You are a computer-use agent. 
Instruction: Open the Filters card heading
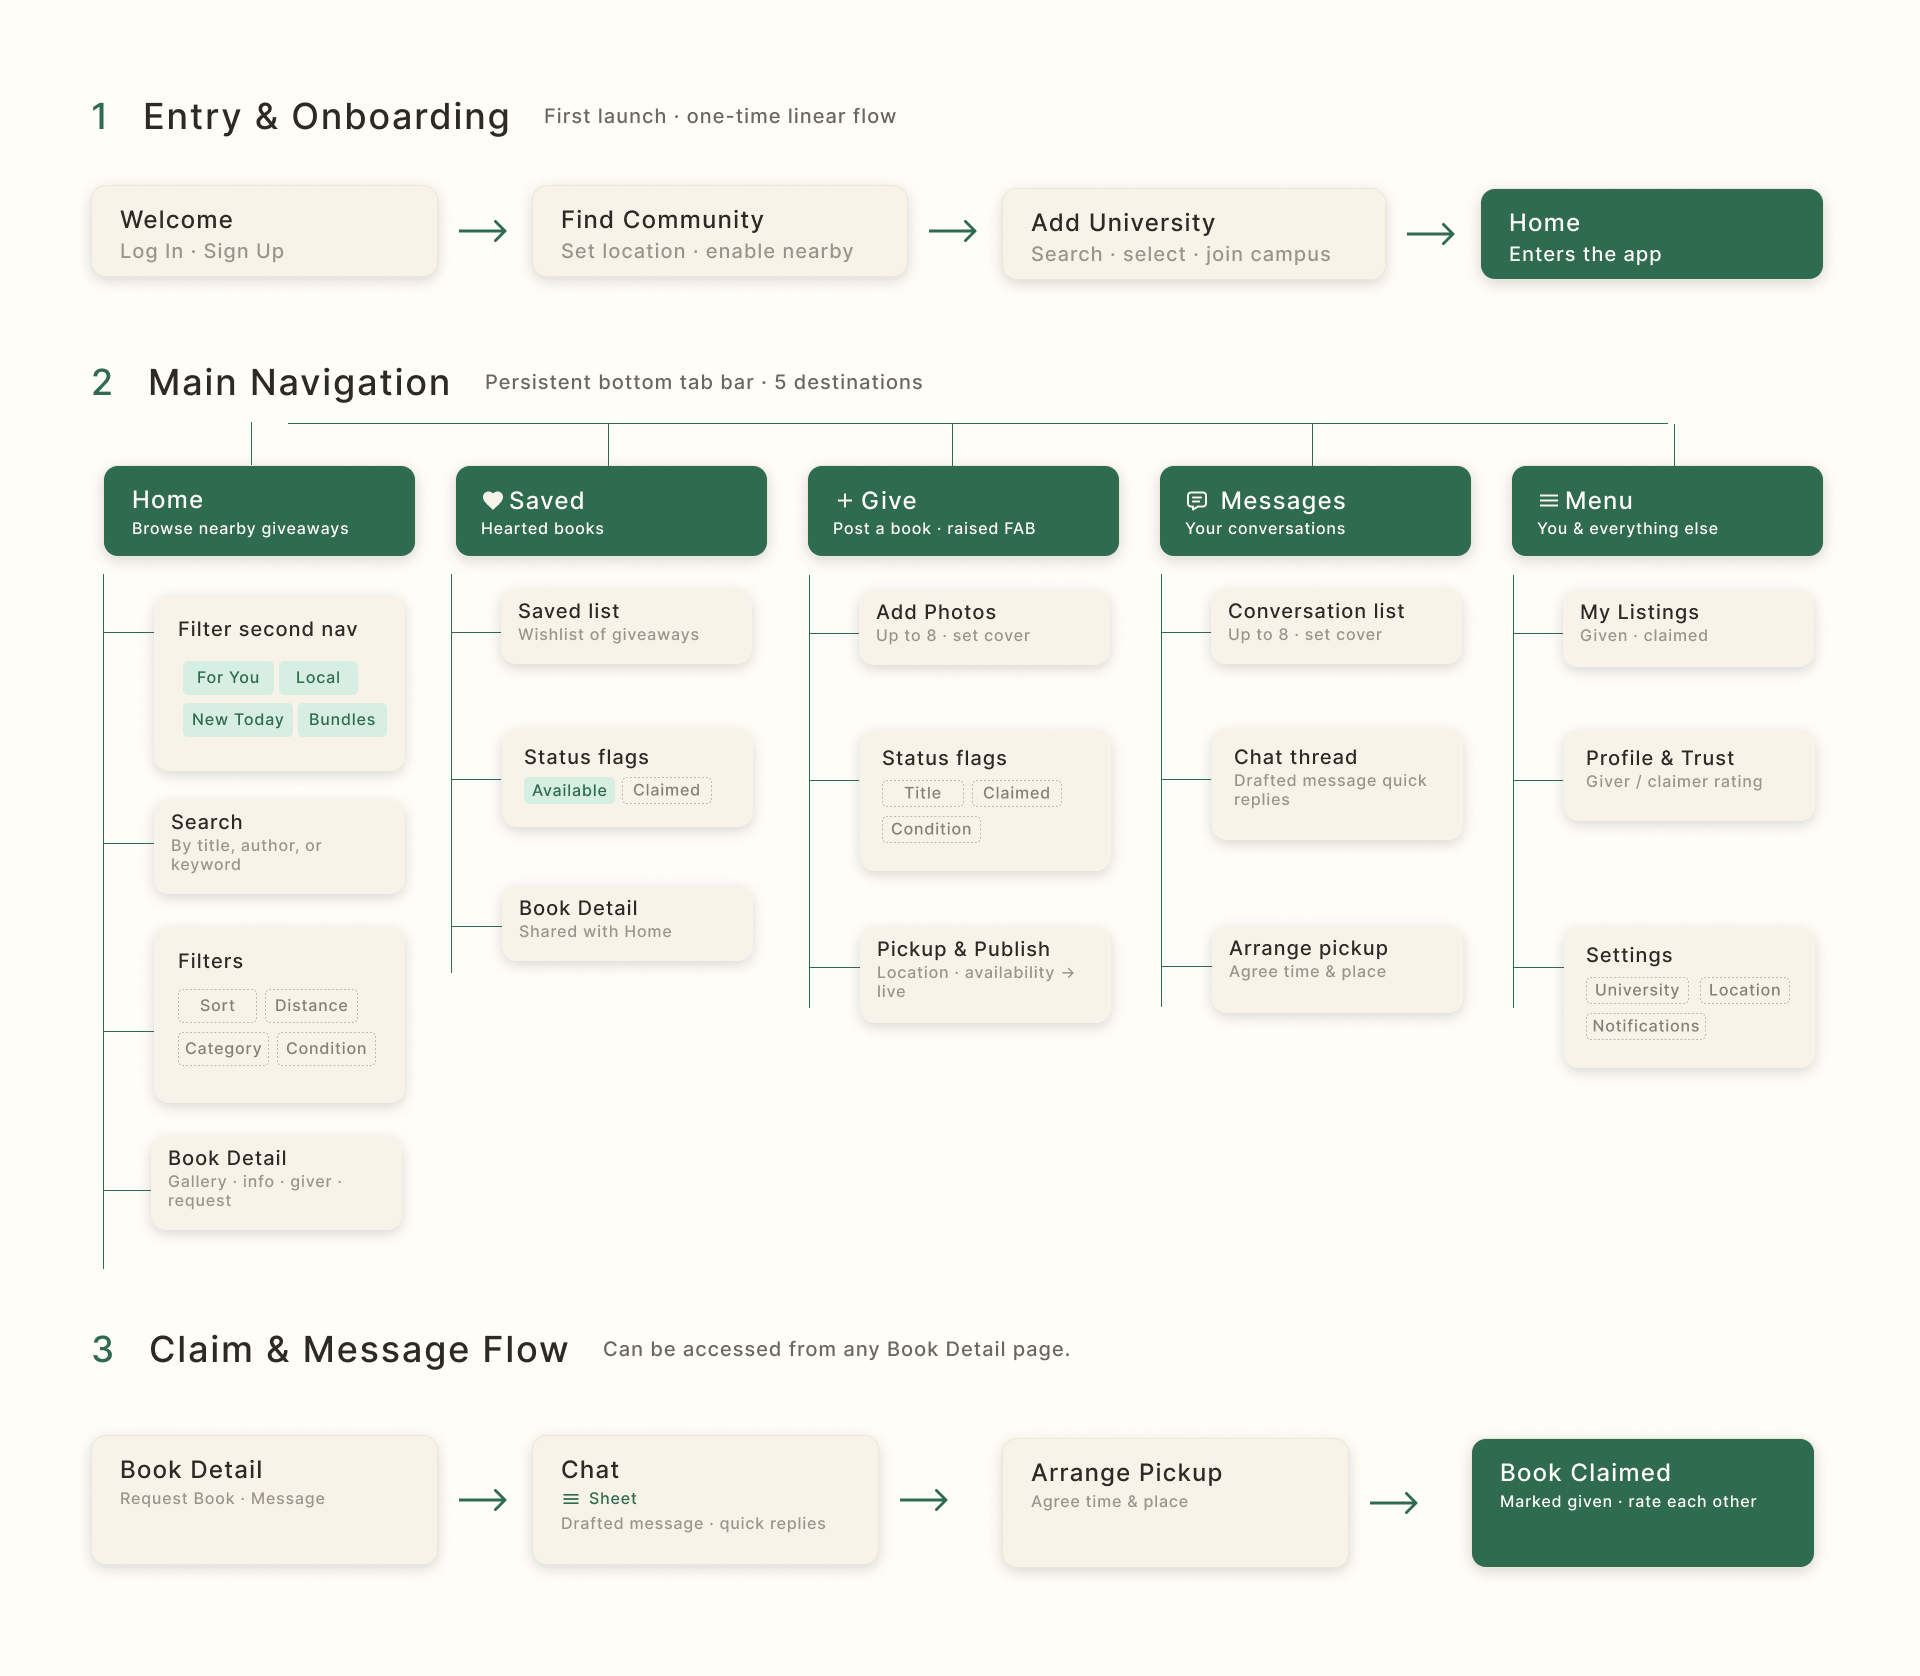tap(210, 961)
